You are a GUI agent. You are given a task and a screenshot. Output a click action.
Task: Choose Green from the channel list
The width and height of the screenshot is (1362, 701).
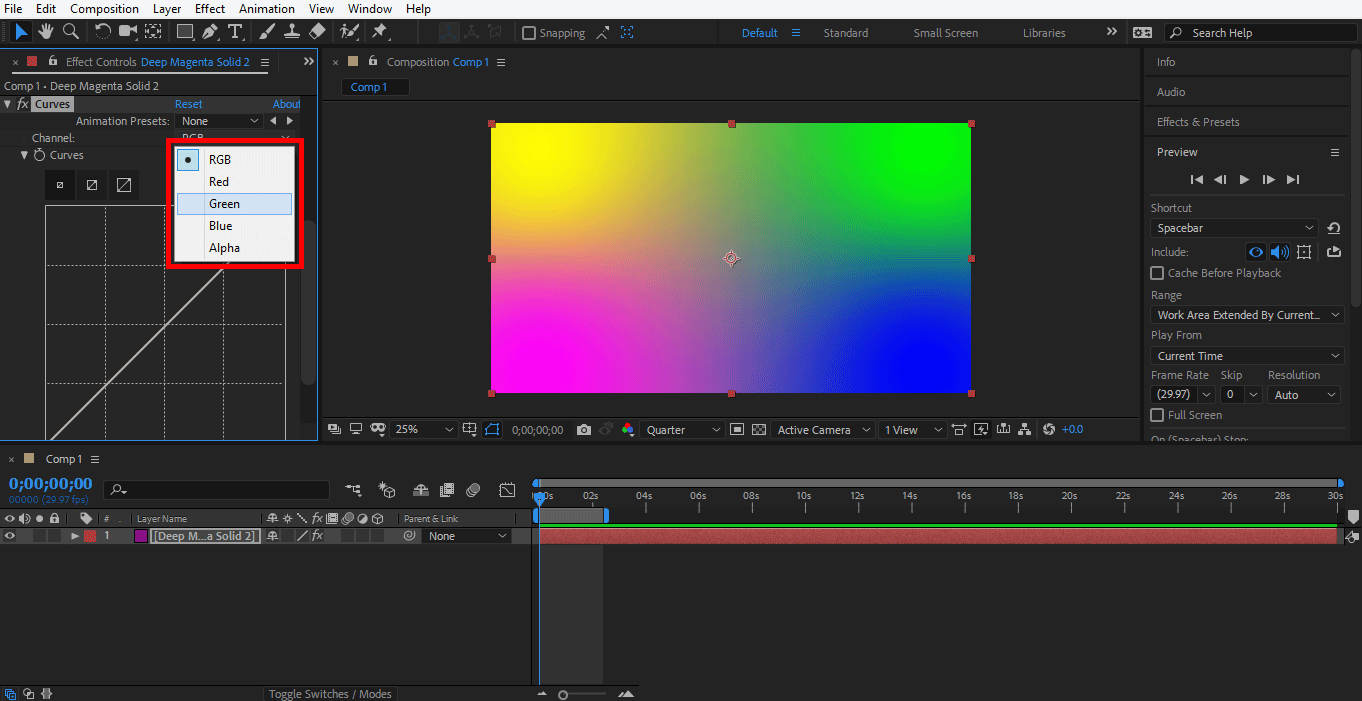[224, 204]
